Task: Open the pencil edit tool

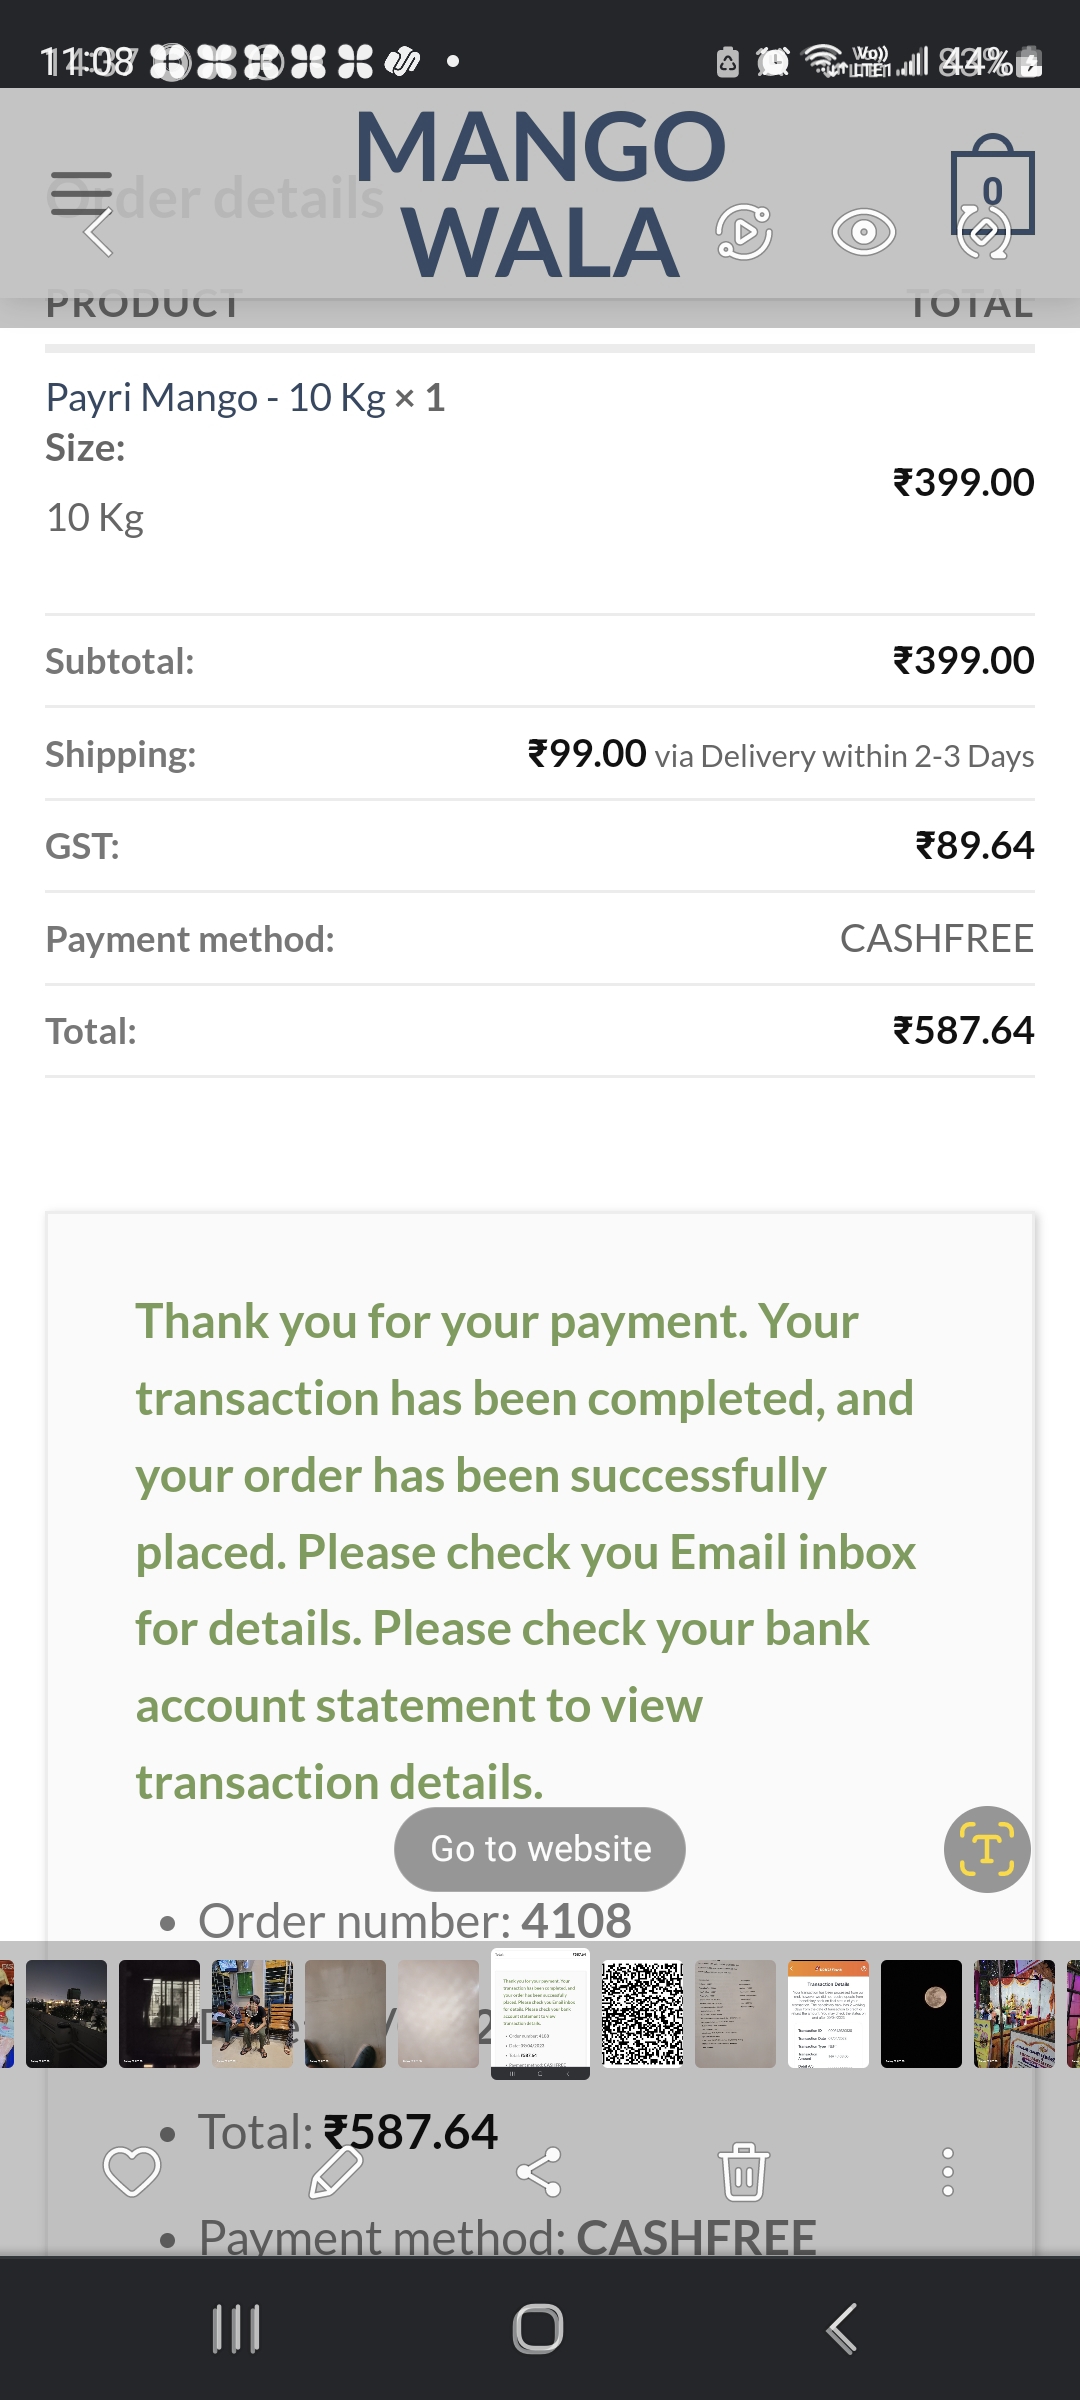Action: 336,2172
